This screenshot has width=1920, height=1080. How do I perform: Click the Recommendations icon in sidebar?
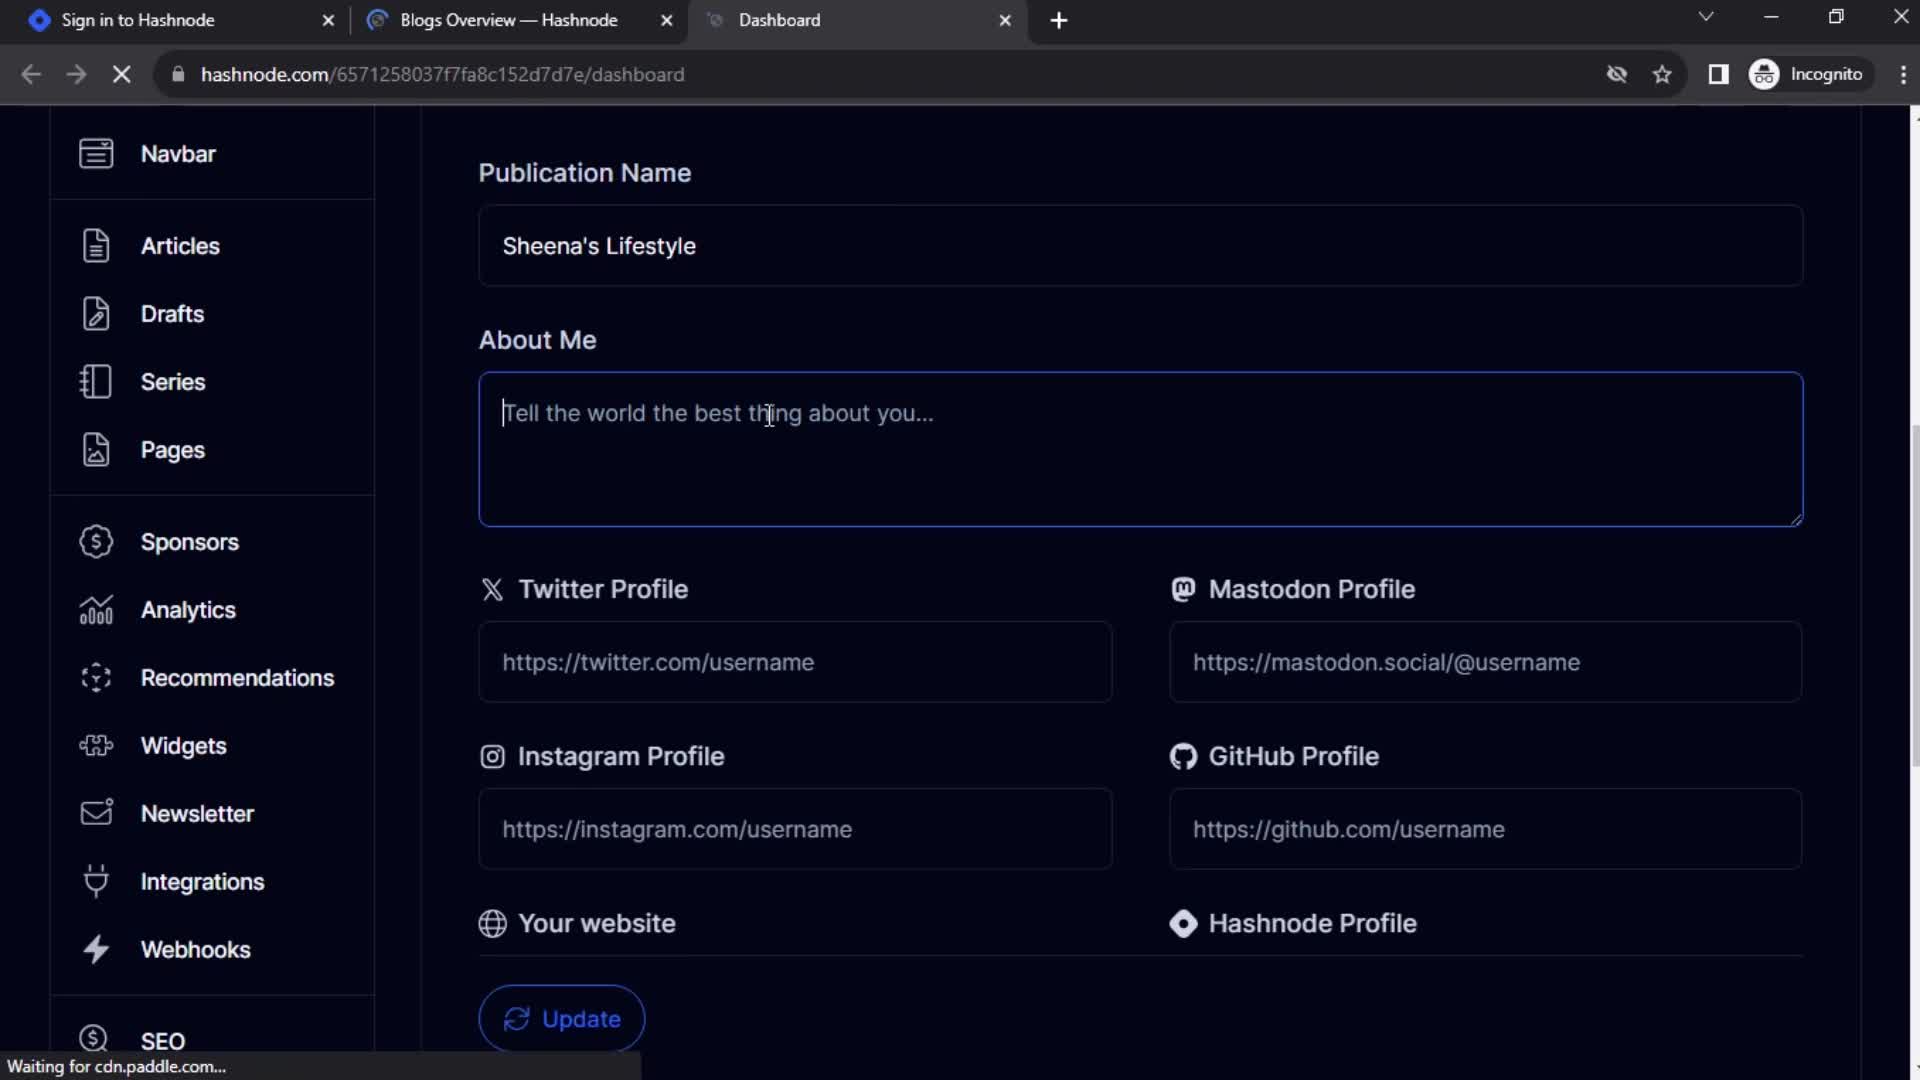click(x=96, y=678)
